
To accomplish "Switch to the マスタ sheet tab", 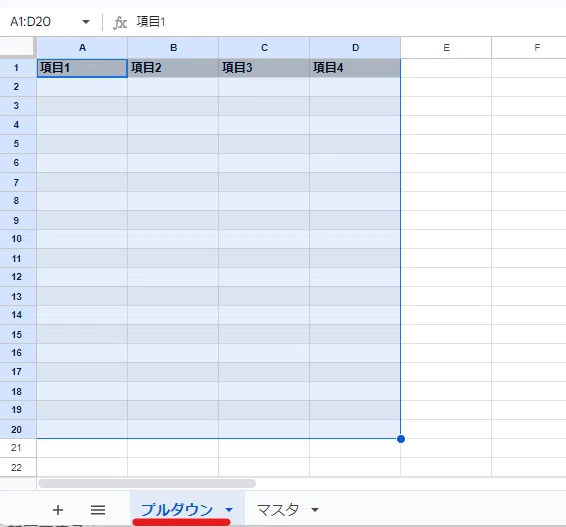I will click(x=278, y=510).
